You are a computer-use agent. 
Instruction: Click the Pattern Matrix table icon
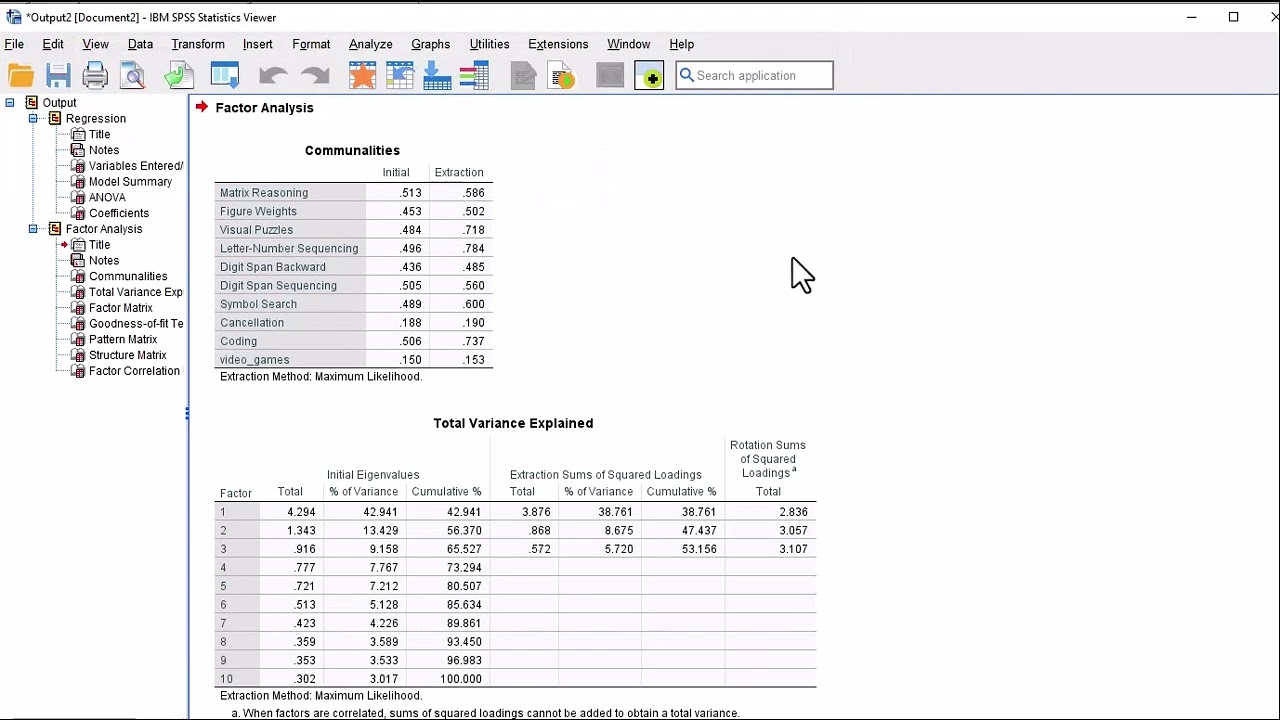tap(78, 340)
